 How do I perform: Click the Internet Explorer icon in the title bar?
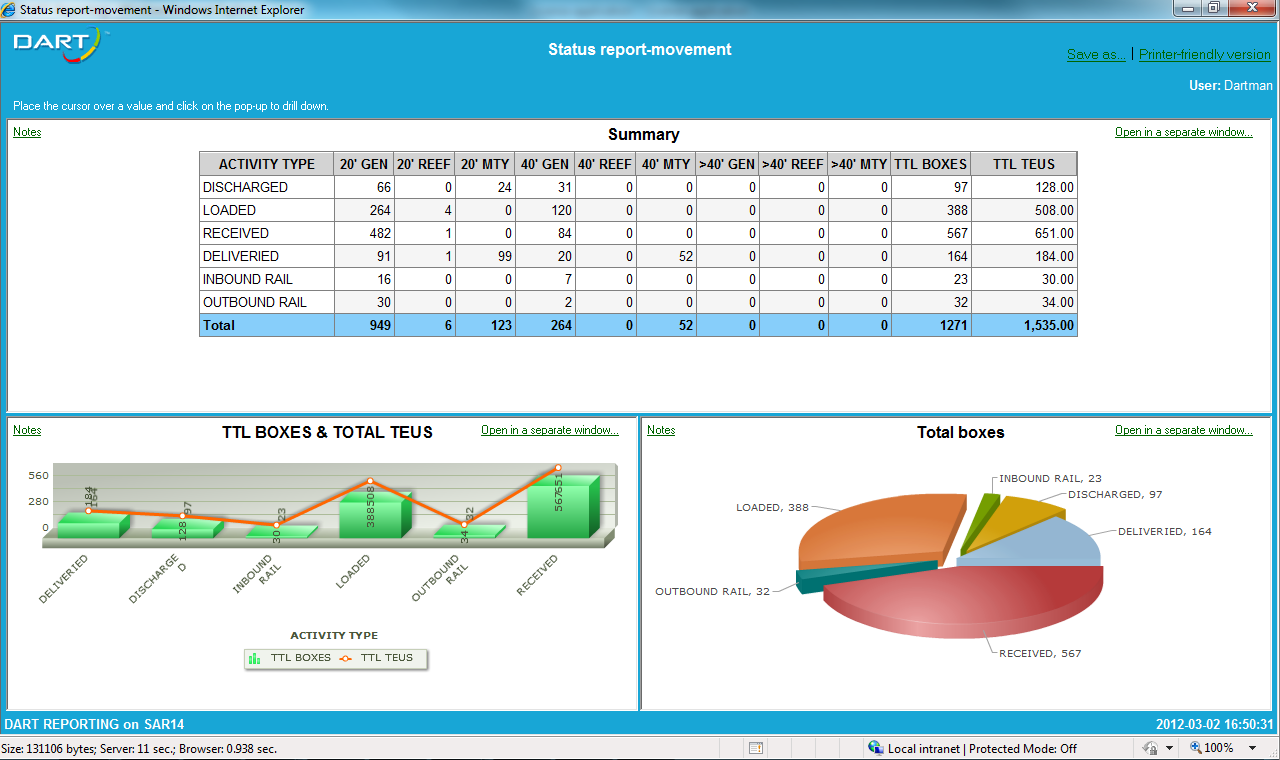pos(10,9)
